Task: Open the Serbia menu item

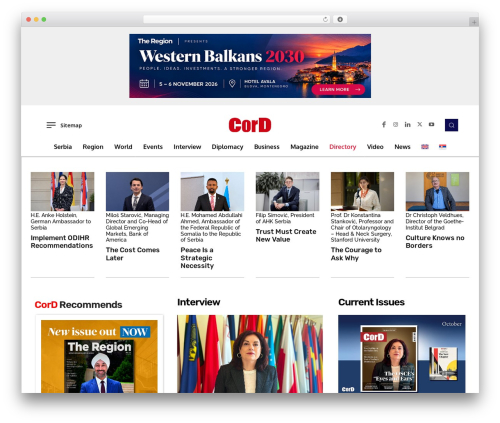Action: click(x=63, y=147)
